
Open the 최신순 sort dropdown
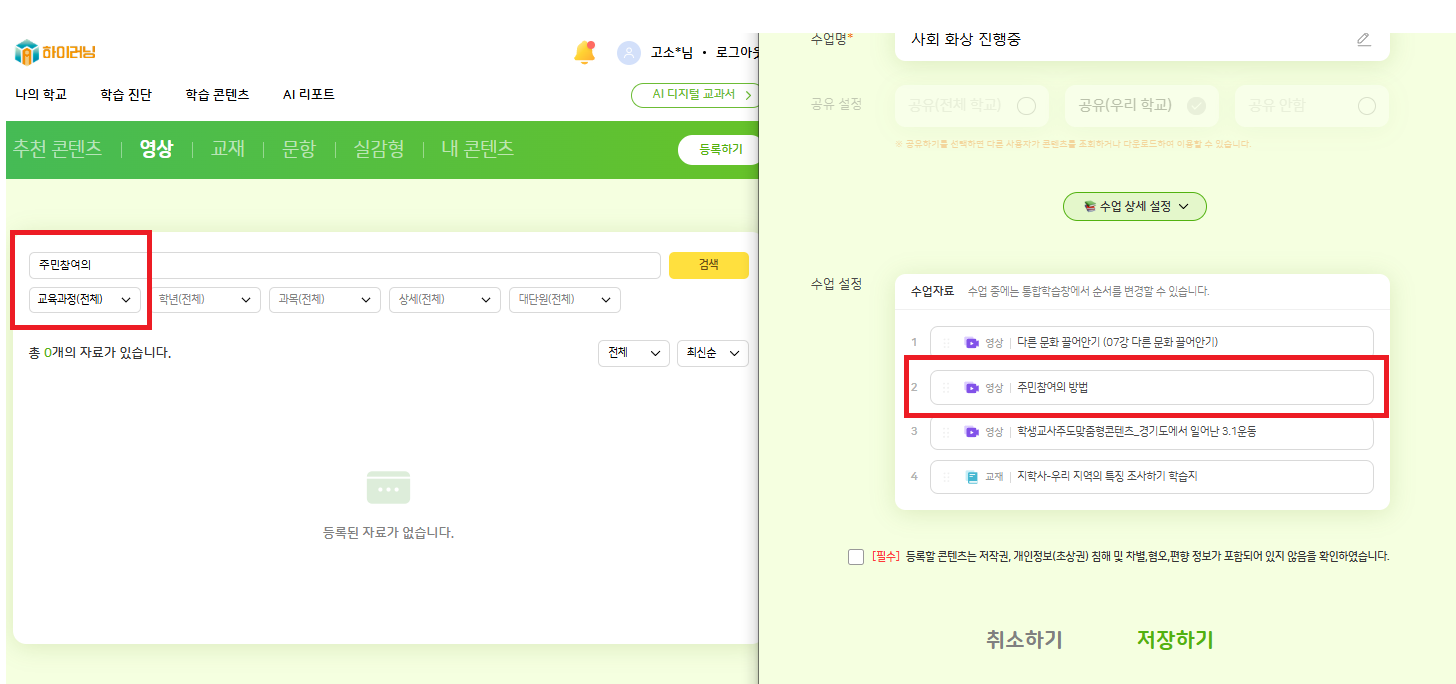[x=712, y=353]
